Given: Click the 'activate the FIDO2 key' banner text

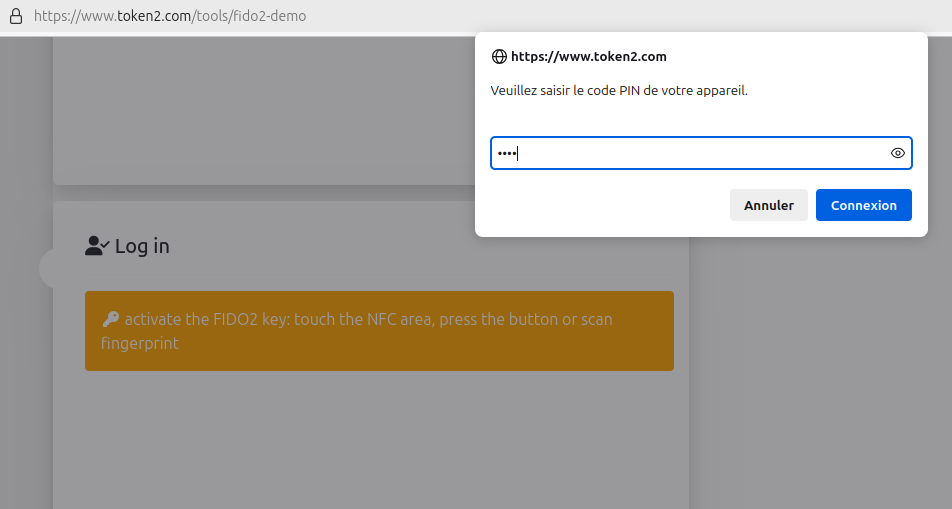Looking at the screenshot, I should (357, 331).
